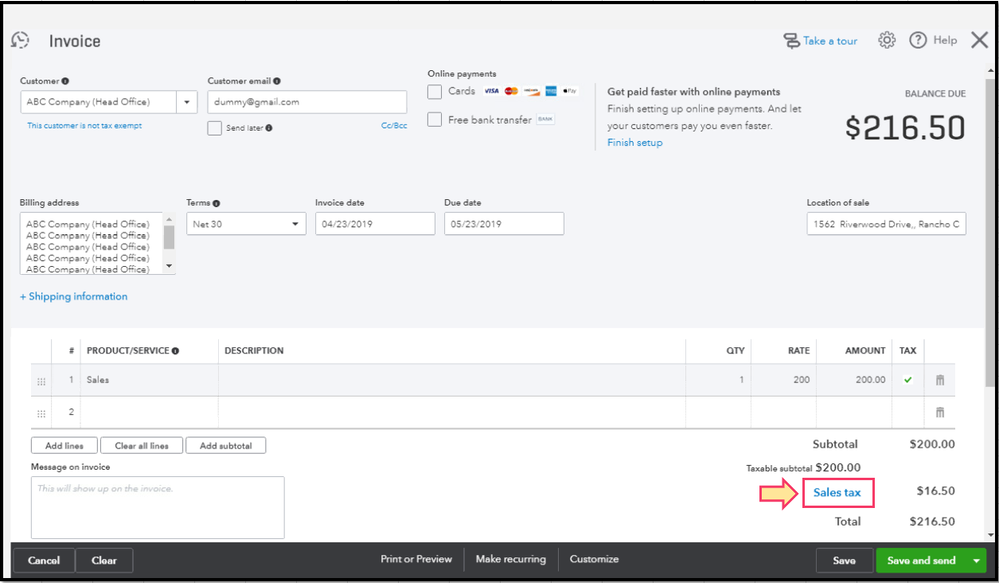Expand the Customer dropdown

pos(187,102)
